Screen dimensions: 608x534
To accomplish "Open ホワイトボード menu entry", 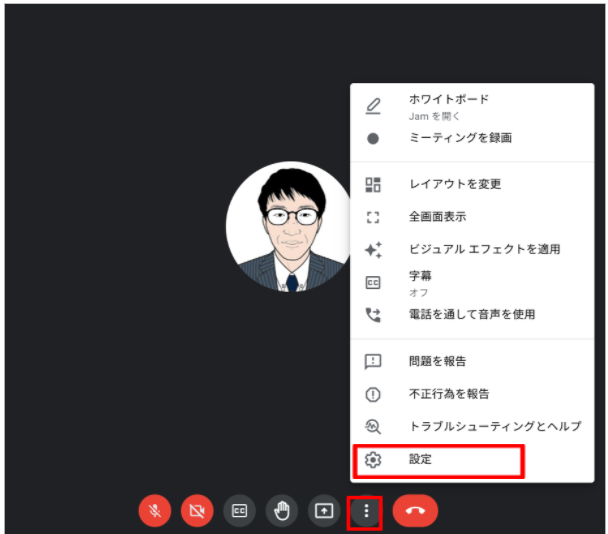I will click(472, 107).
